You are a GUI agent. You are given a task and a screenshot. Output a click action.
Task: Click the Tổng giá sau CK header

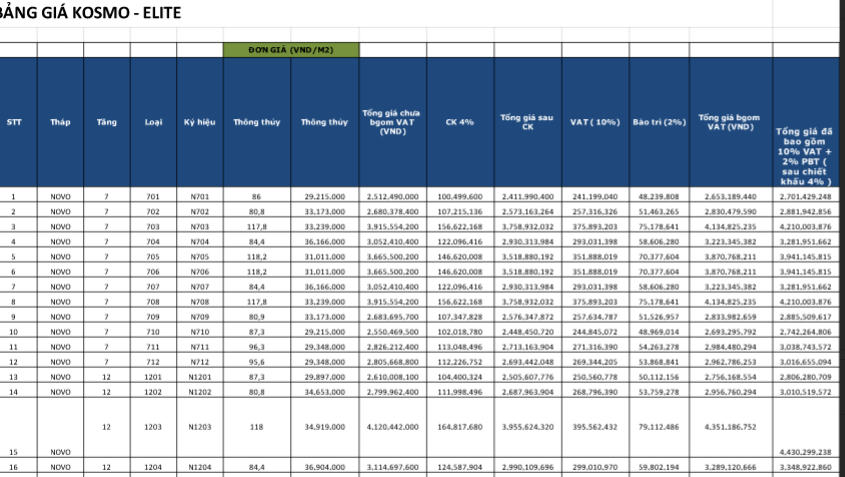[x=526, y=122]
